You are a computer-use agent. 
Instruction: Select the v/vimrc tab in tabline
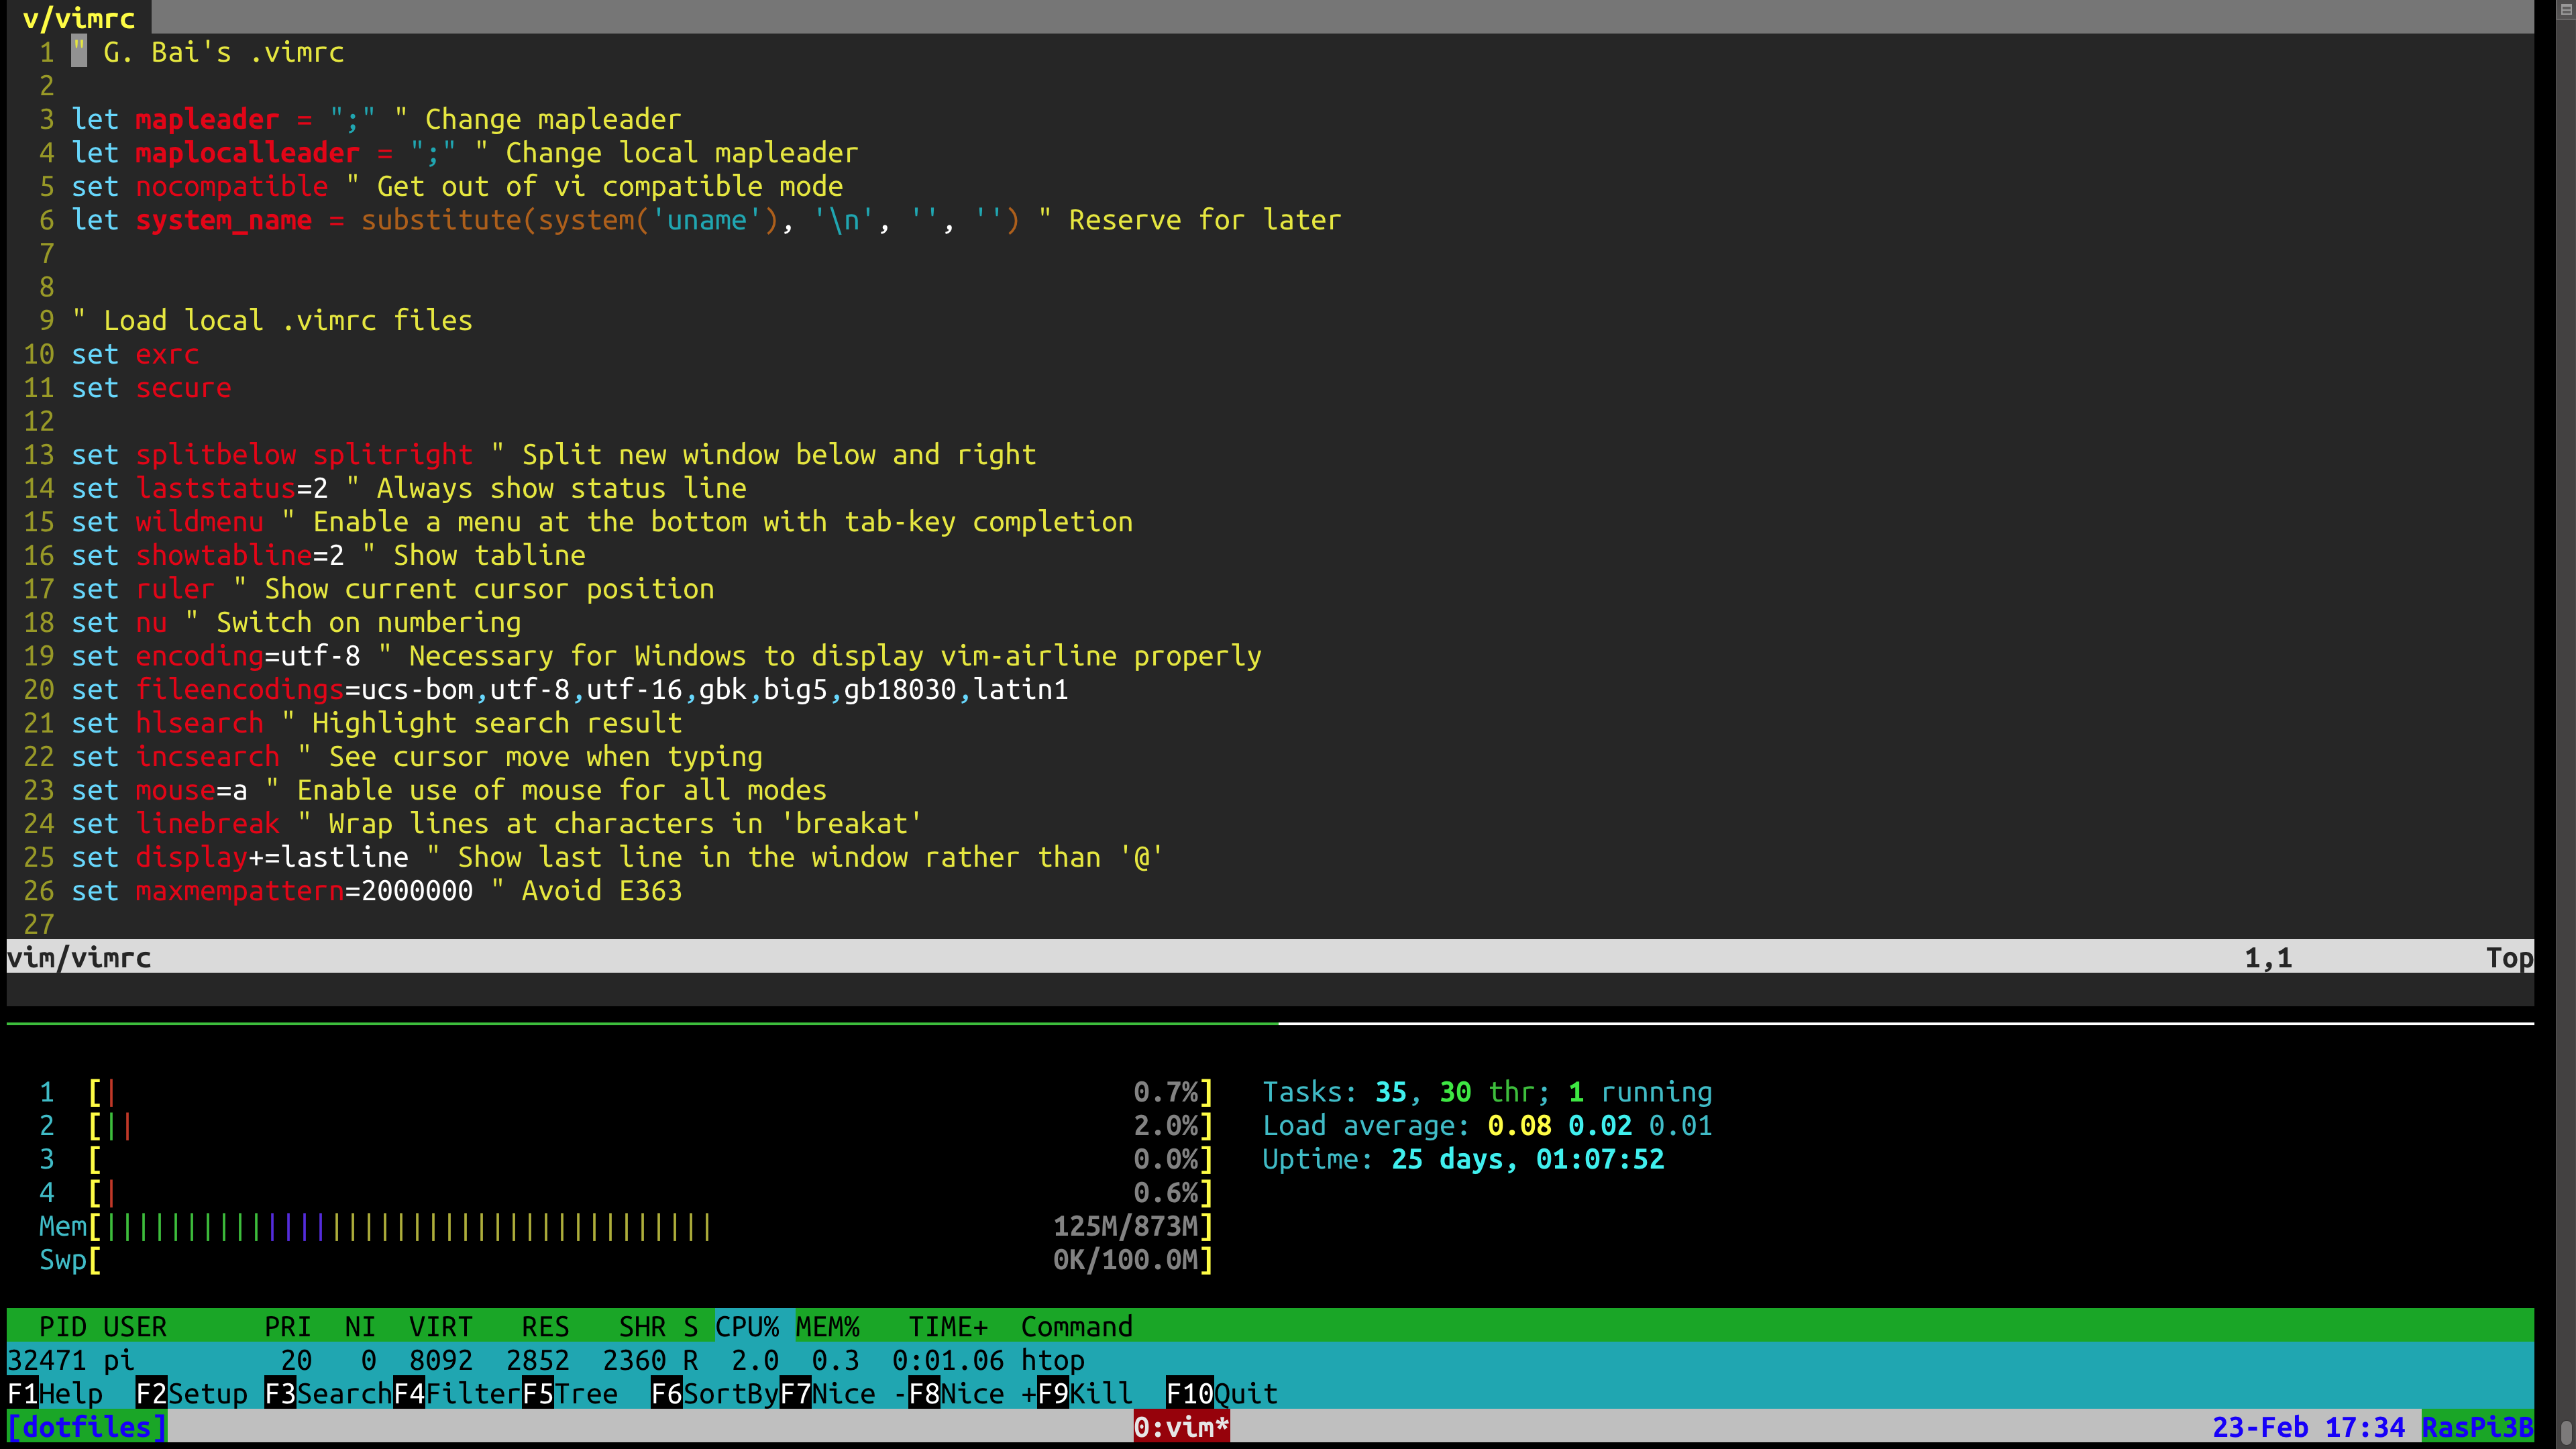pyautogui.click(x=78, y=18)
